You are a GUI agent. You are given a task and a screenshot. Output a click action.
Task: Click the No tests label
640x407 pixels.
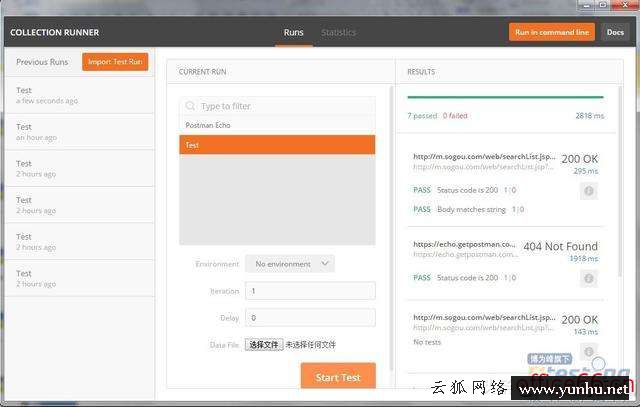tap(427, 342)
